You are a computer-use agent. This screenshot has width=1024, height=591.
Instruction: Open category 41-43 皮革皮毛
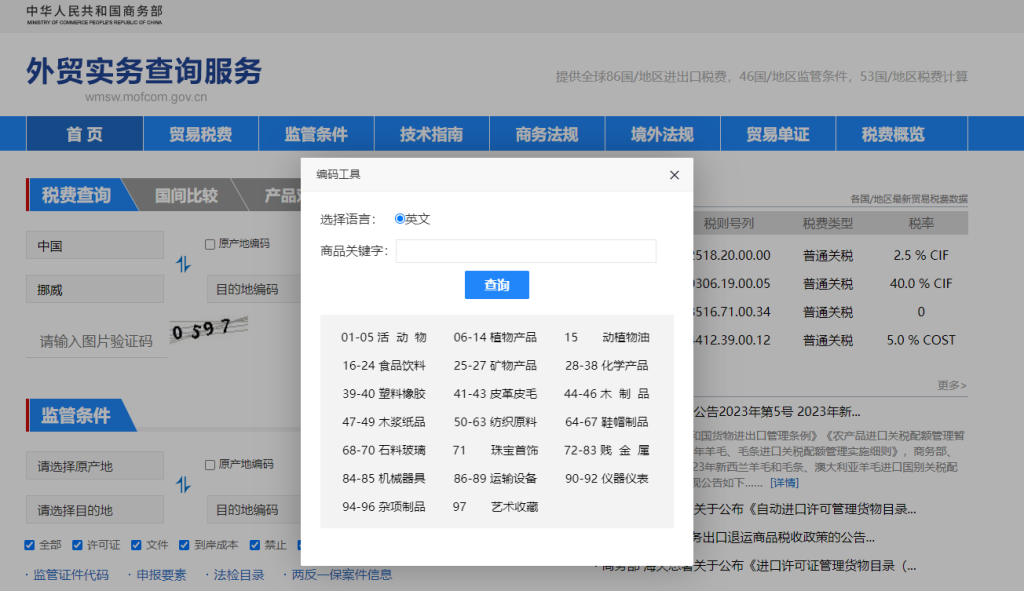(x=495, y=394)
